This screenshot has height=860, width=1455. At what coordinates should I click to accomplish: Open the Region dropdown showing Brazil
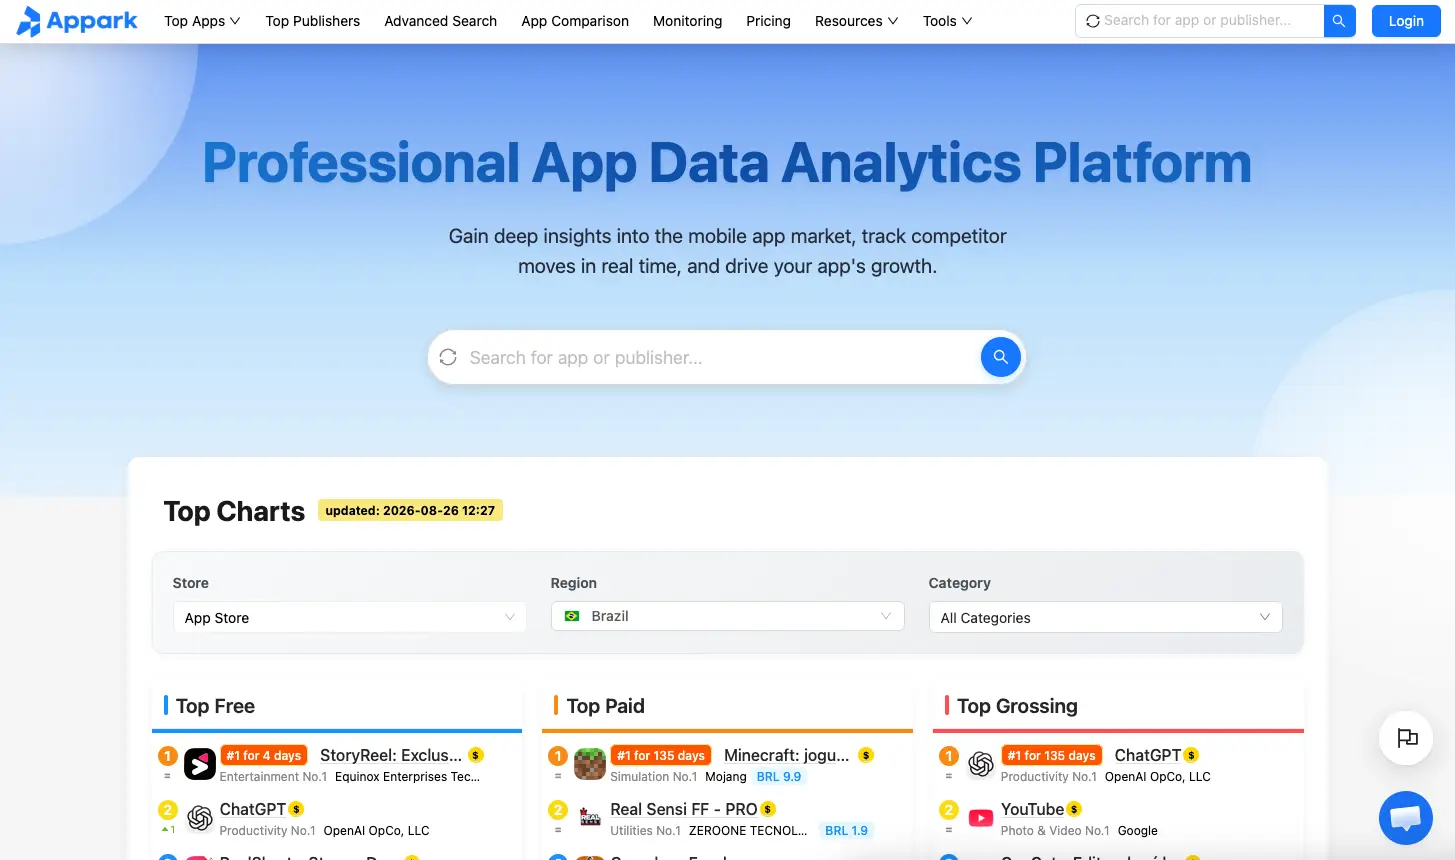click(x=727, y=616)
